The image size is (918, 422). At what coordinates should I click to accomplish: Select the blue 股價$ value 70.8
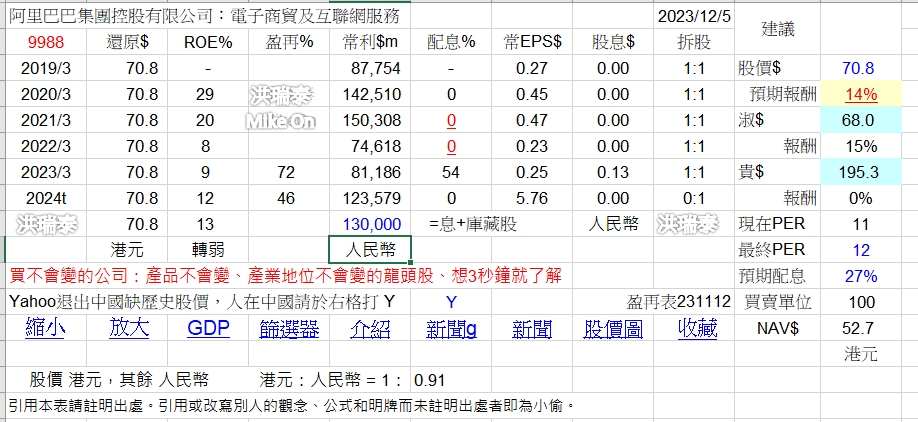coord(858,68)
